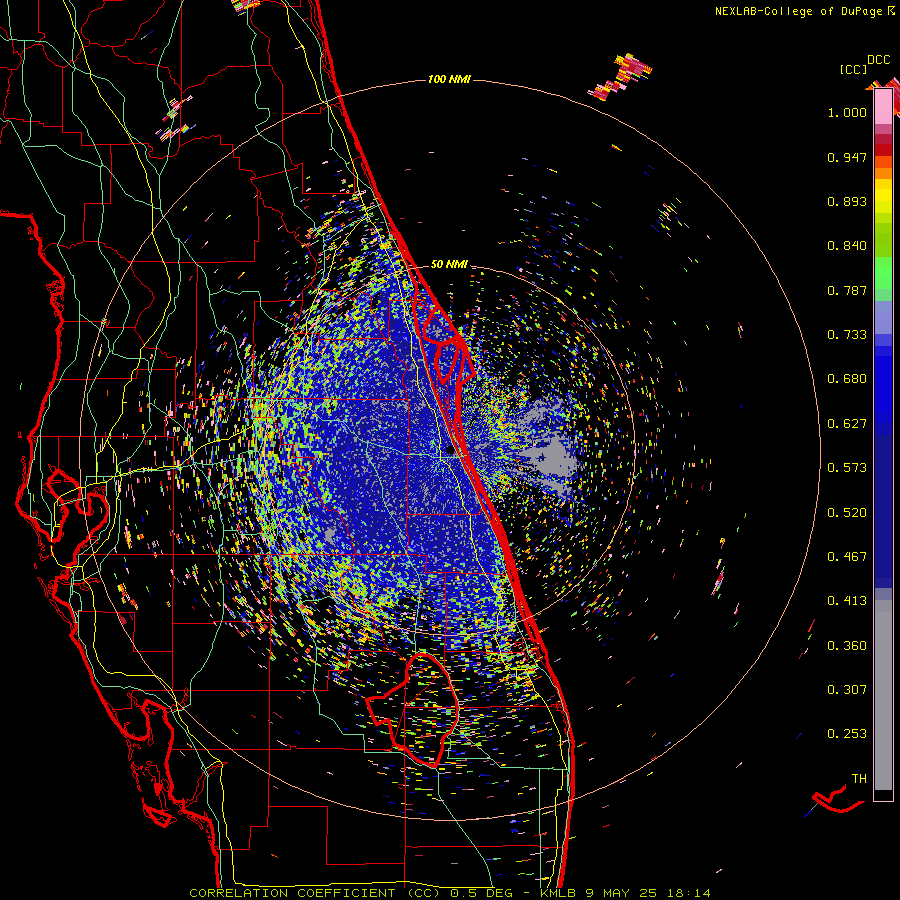This screenshot has width=900, height=900.
Task: Click the 9 MAY 25 18:14 timestamp
Action: point(648,893)
